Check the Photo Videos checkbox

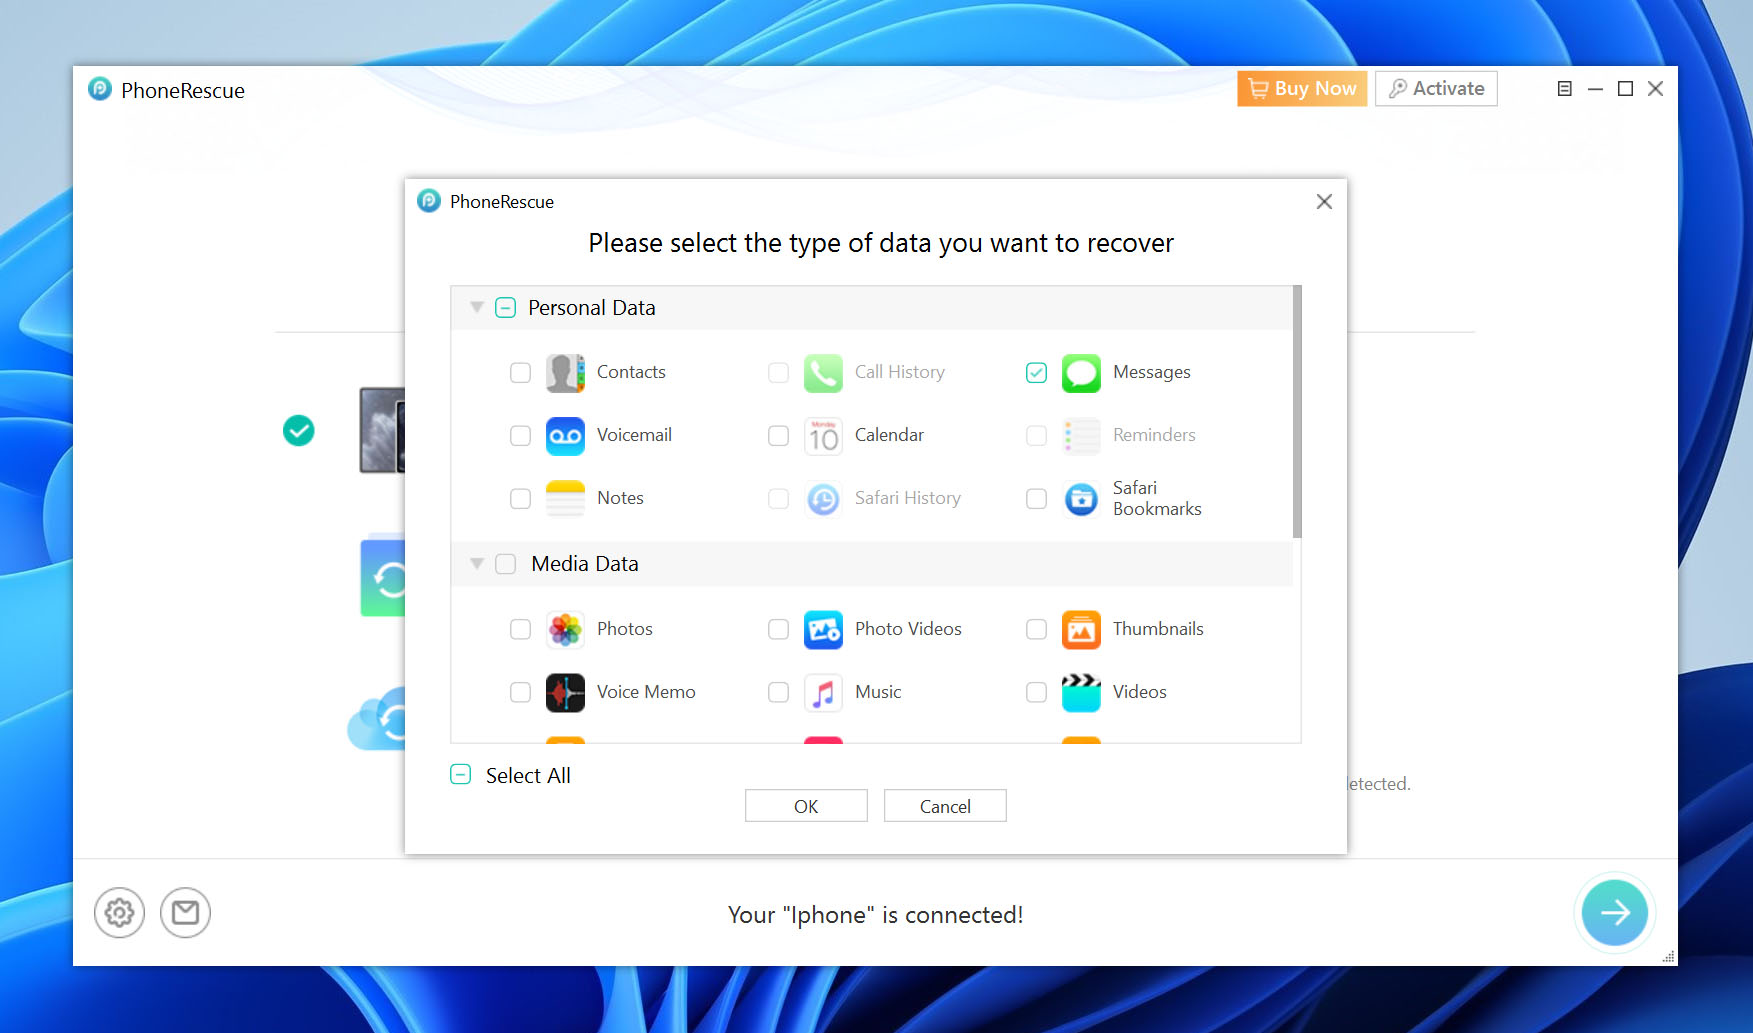click(778, 630)
